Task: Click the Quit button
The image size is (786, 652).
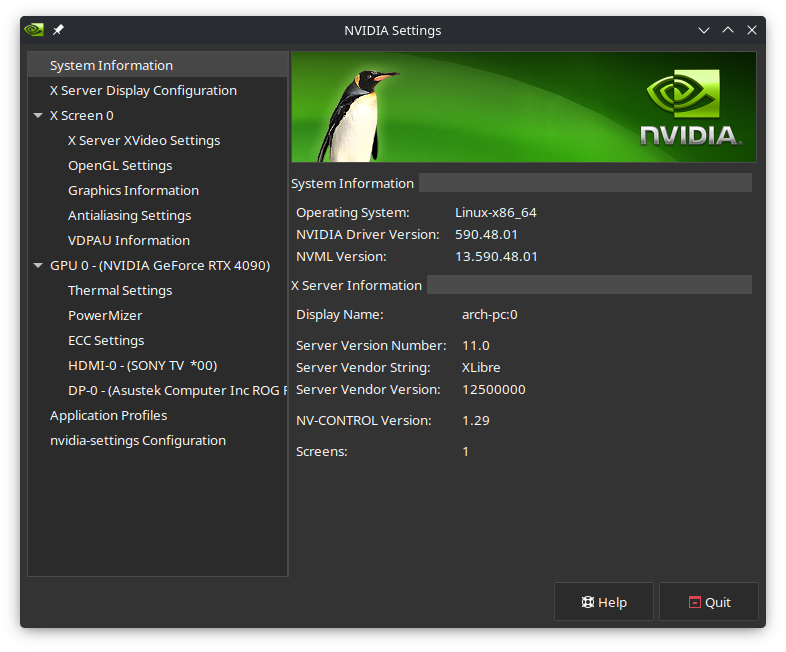Action: coord(709,602)
